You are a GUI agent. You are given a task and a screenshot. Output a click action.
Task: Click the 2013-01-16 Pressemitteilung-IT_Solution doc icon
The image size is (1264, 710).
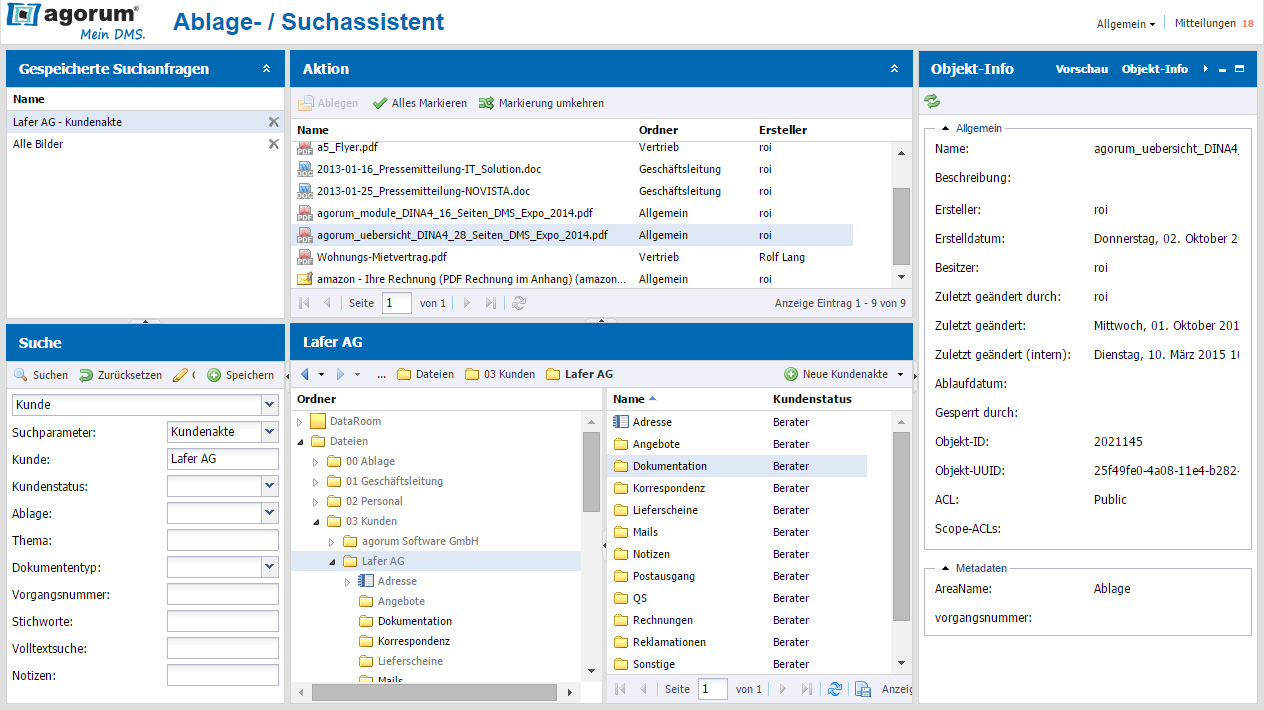[305, 169]
